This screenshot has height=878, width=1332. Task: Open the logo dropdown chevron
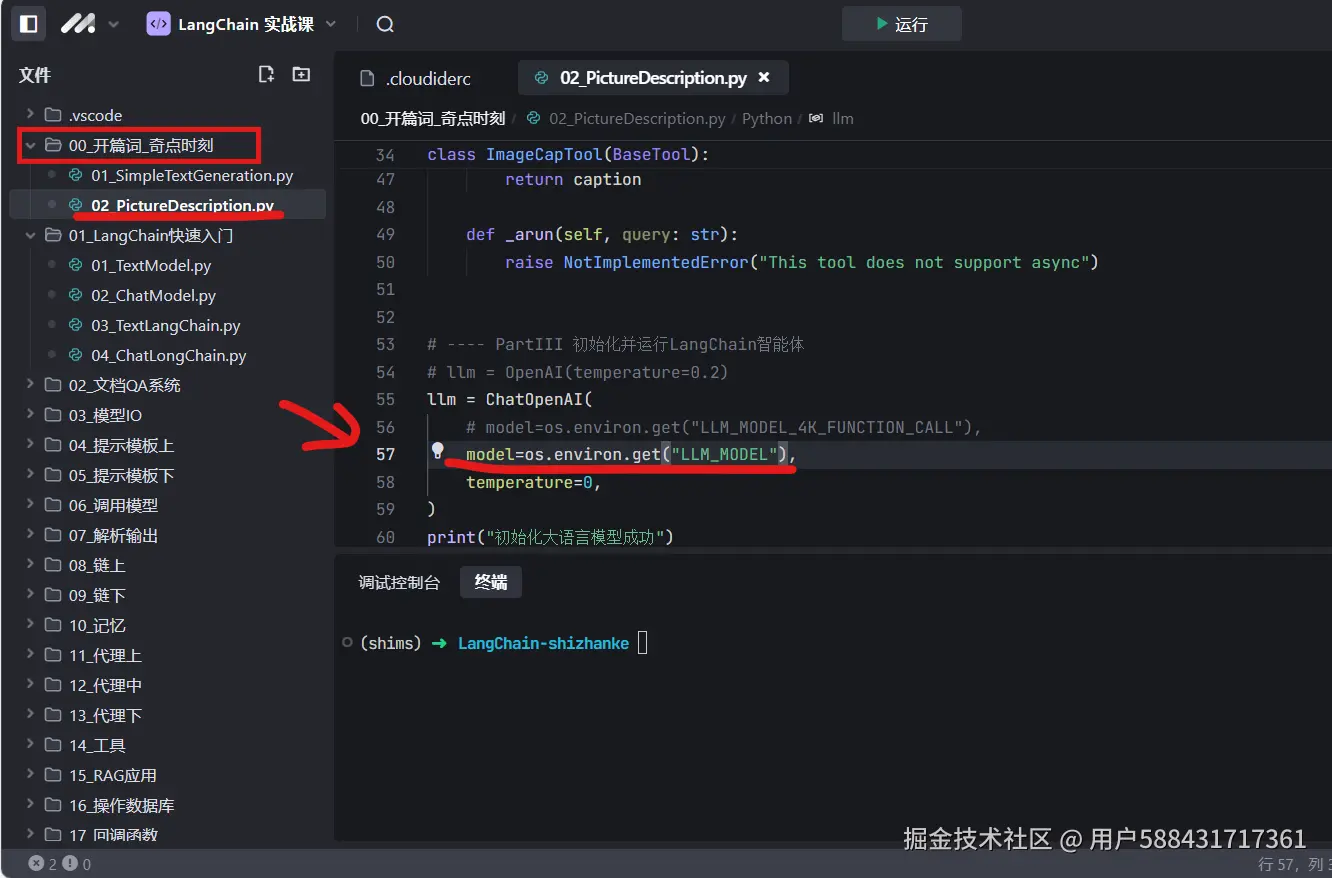[113, 24]
